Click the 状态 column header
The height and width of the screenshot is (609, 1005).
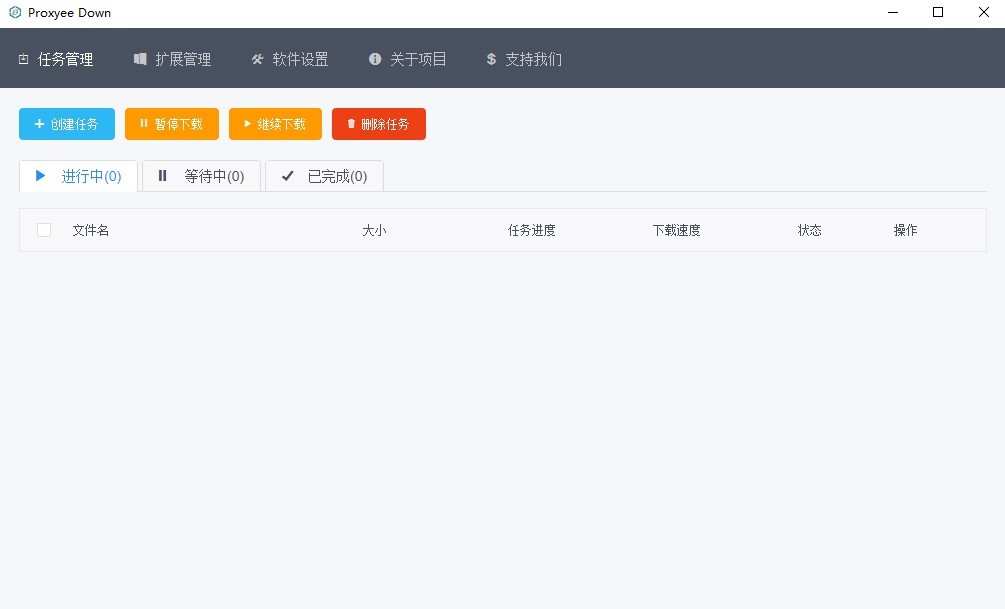[x=810, y=230]
